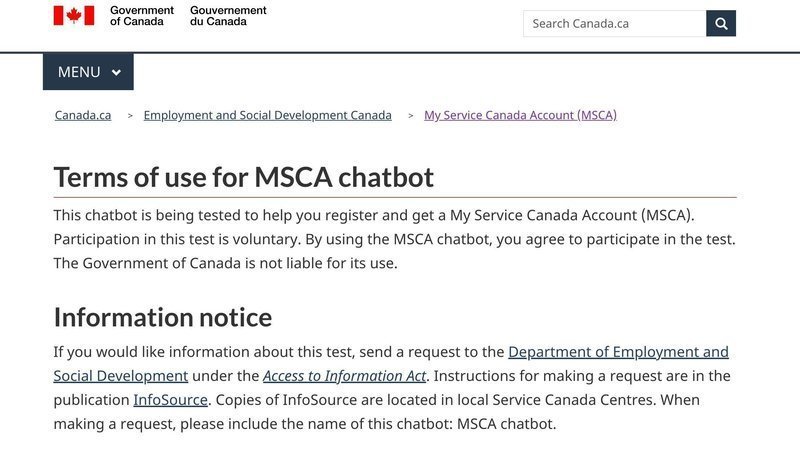Open the MENU navigation button

coord(88,71)
